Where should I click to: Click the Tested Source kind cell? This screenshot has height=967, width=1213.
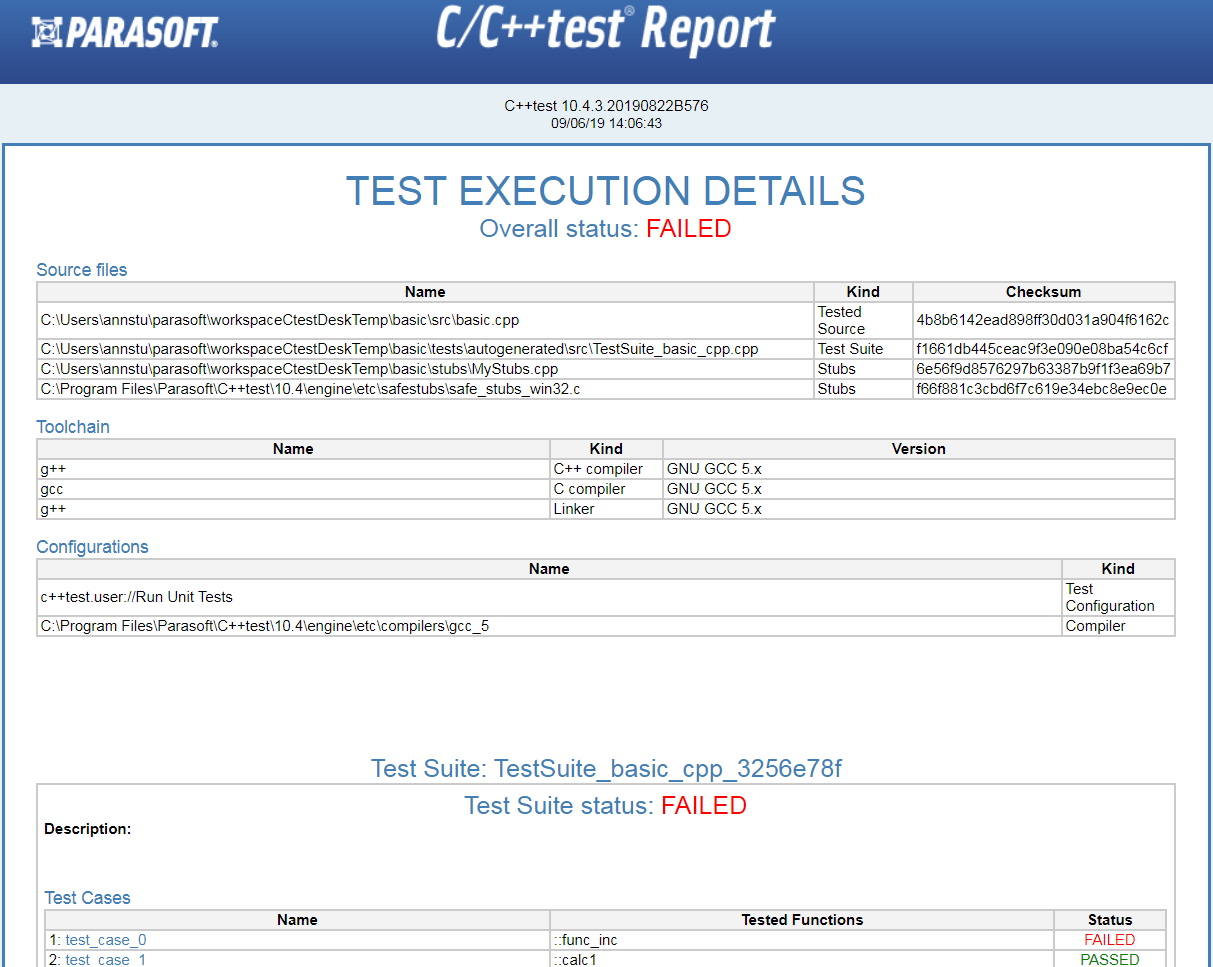pyautogui.click(x=863, y=320)
